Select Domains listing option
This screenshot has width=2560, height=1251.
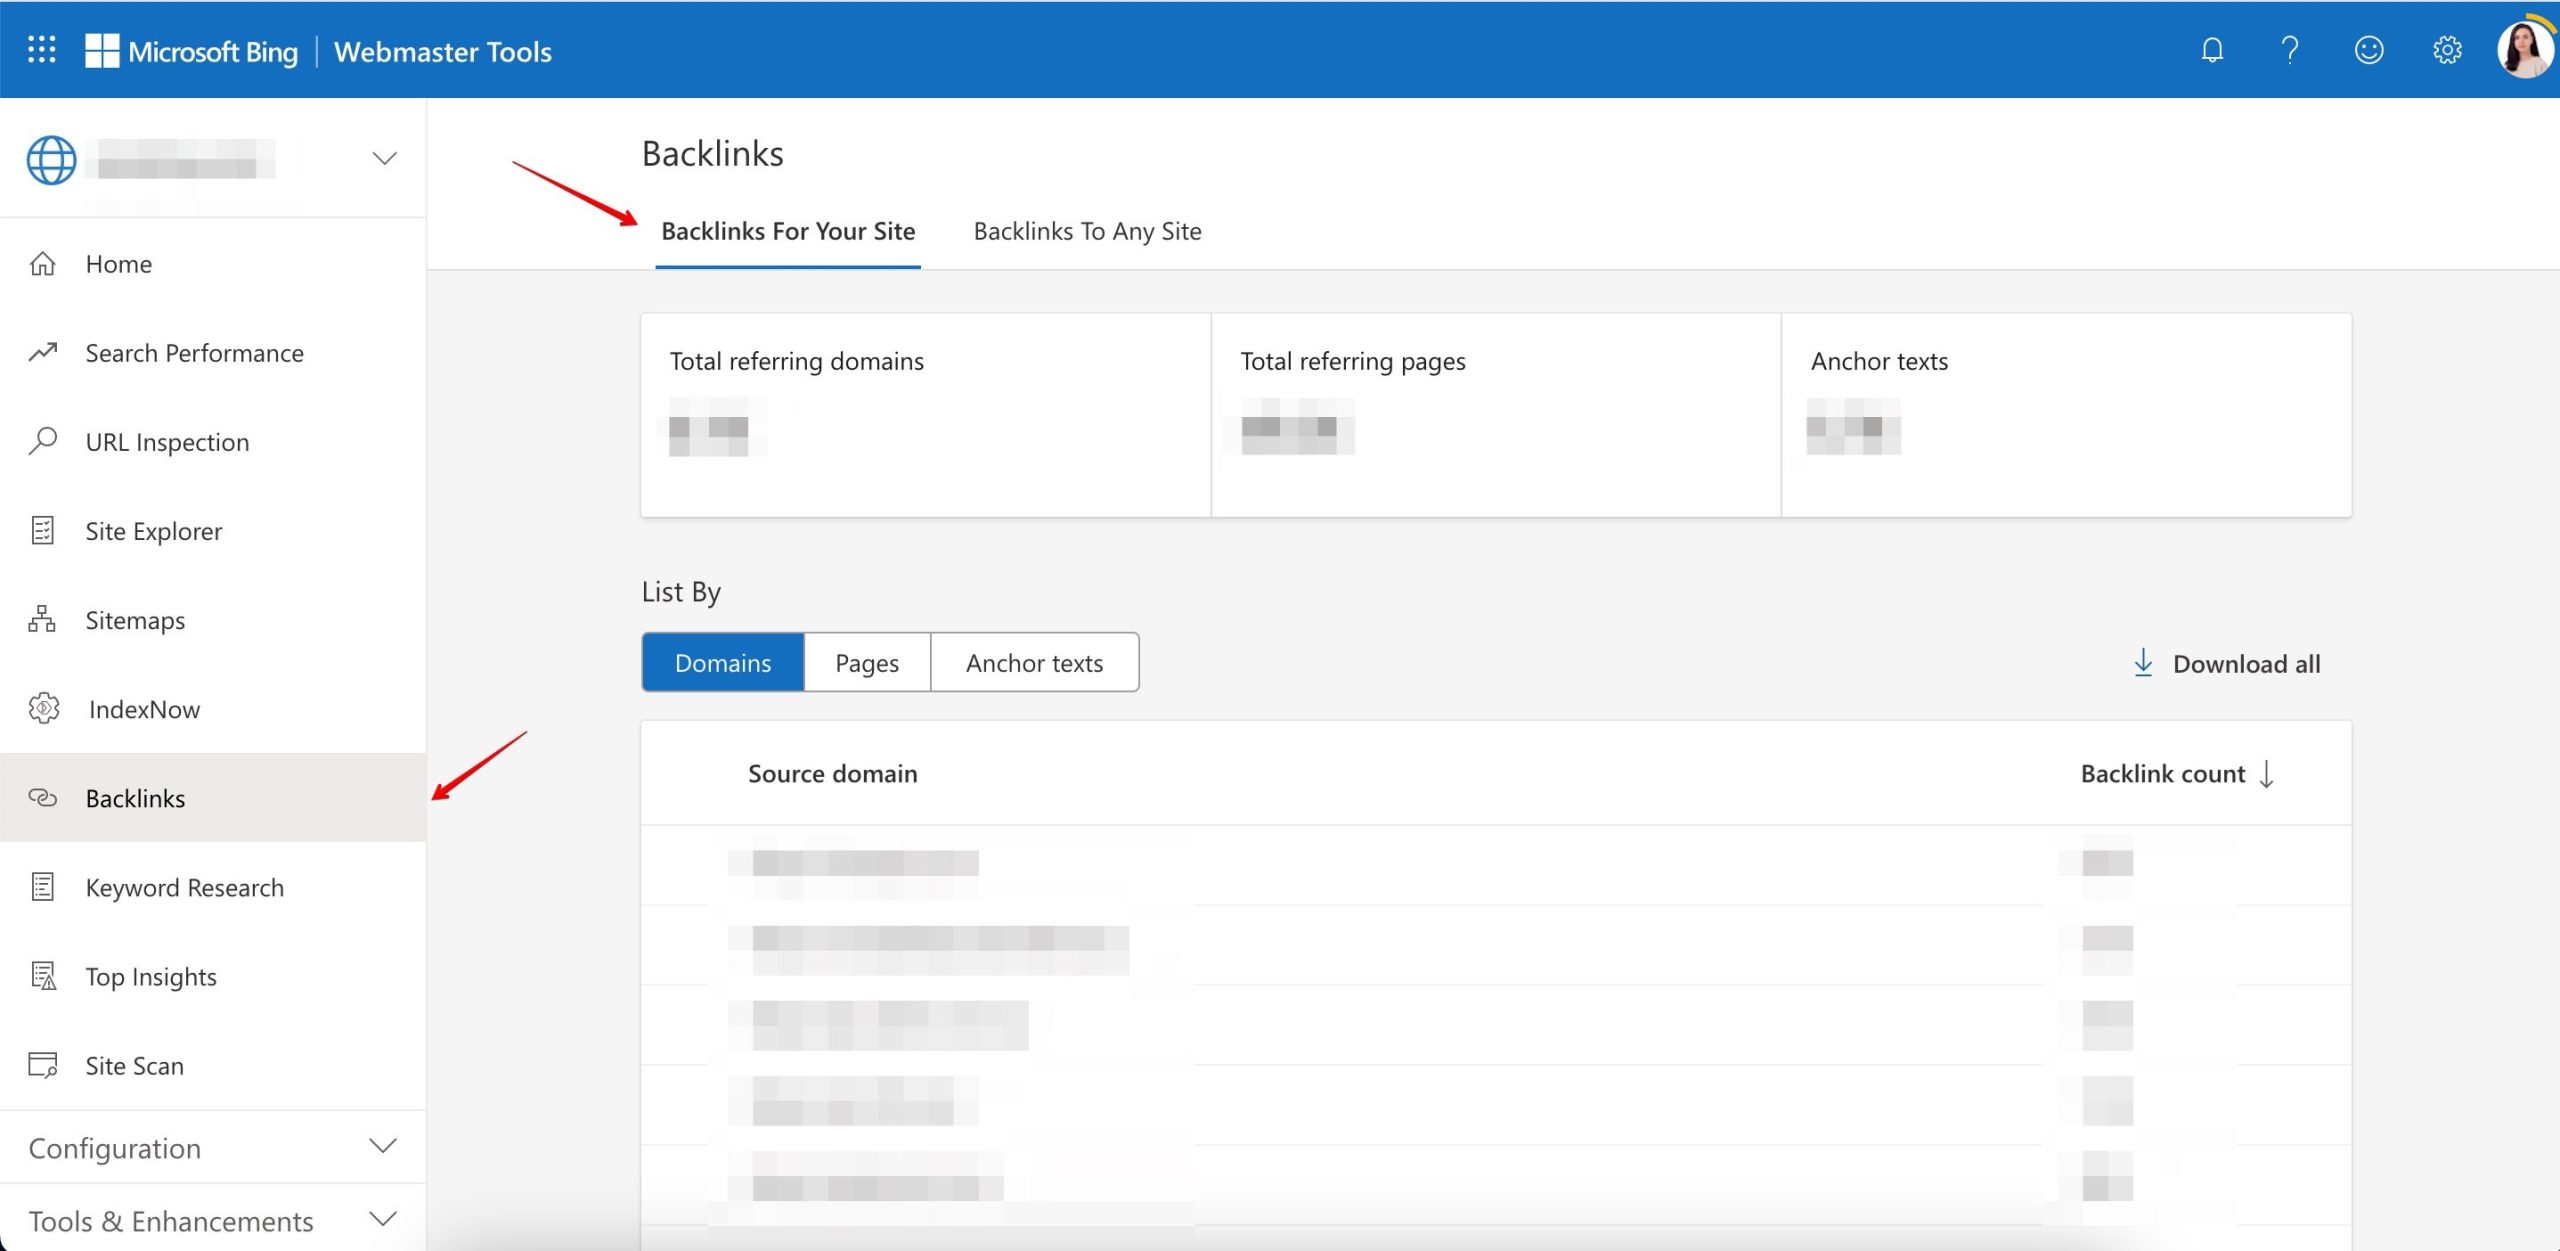(x=723, y=661)
